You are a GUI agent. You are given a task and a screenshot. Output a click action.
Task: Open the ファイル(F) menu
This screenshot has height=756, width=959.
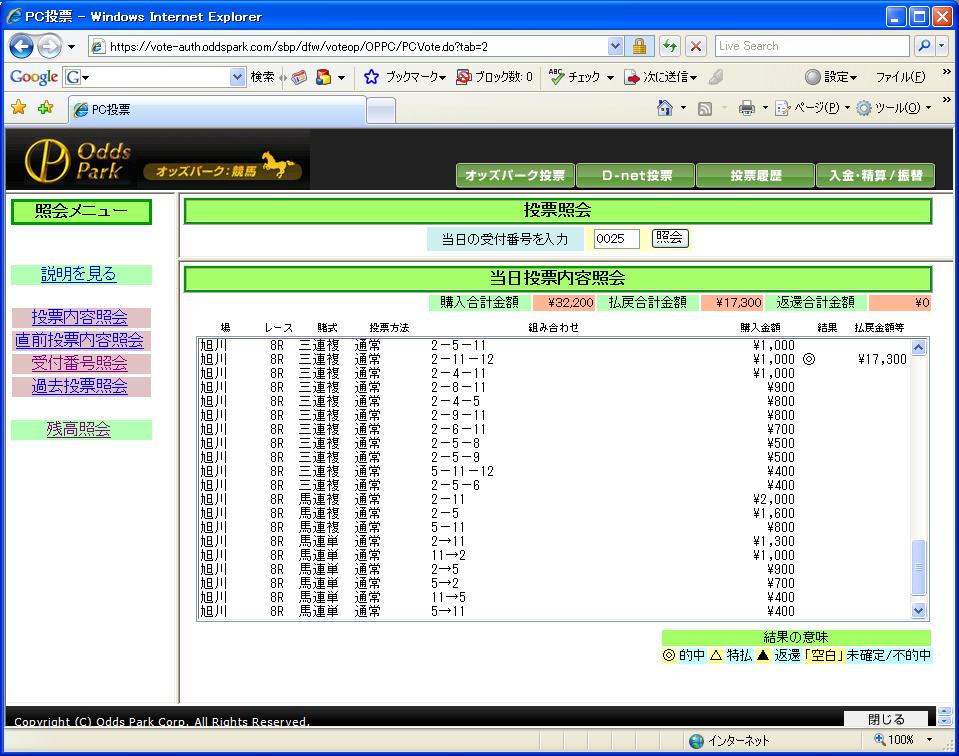[900, 77]
